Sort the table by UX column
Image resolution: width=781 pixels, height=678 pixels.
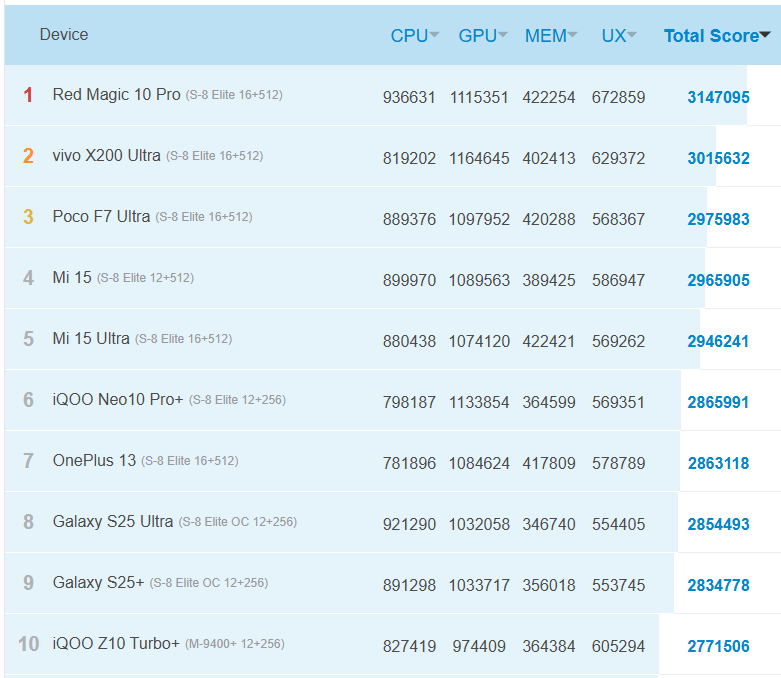(x=619, y=35)
